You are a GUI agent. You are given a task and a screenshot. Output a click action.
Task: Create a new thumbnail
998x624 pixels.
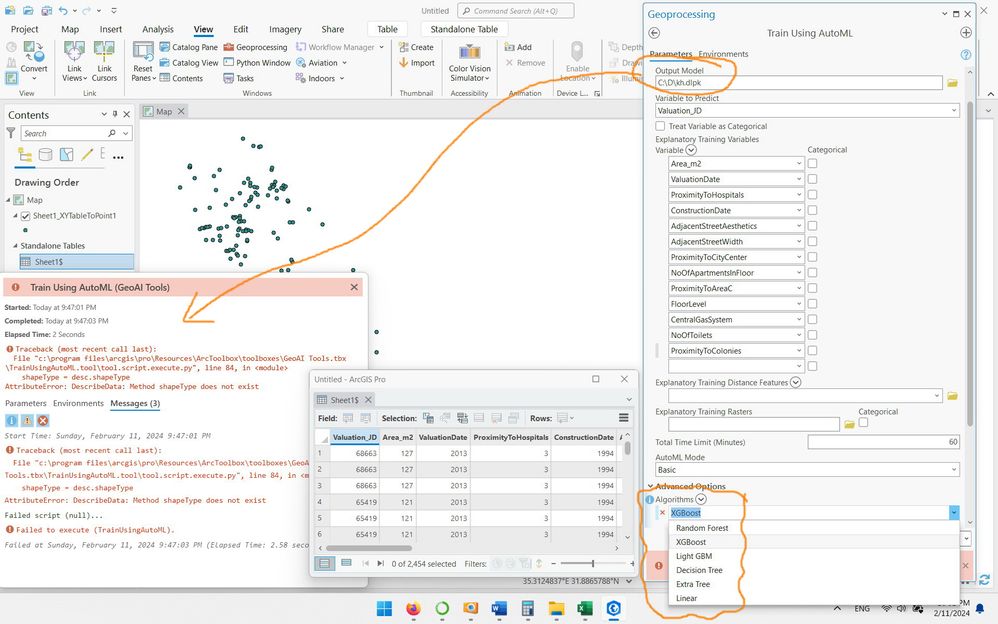coord(416,47)
